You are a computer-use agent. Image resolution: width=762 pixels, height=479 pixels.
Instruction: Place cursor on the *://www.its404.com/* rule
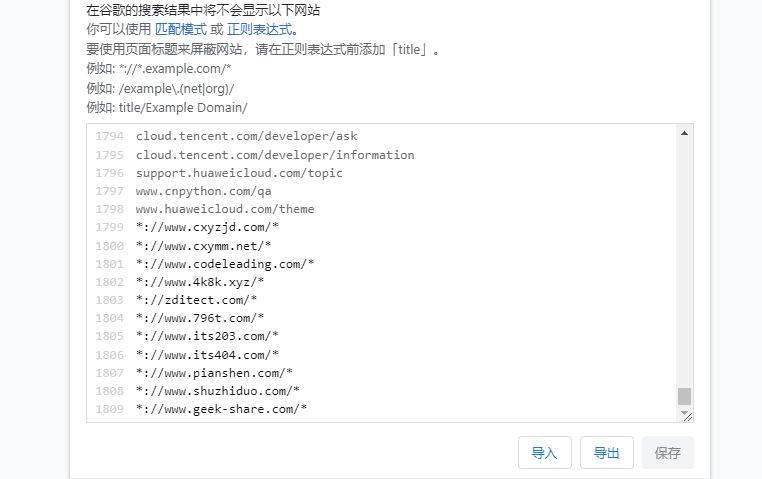pyautogui.click(x=207, y=355)
